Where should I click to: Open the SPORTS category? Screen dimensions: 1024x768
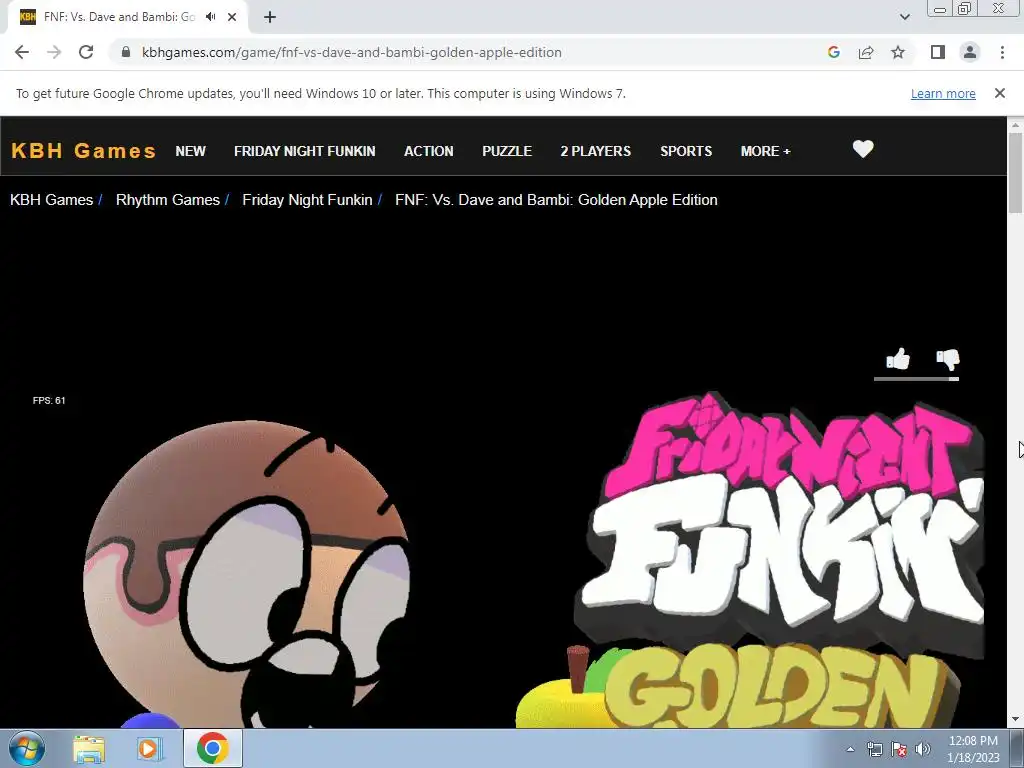(686, 151)
